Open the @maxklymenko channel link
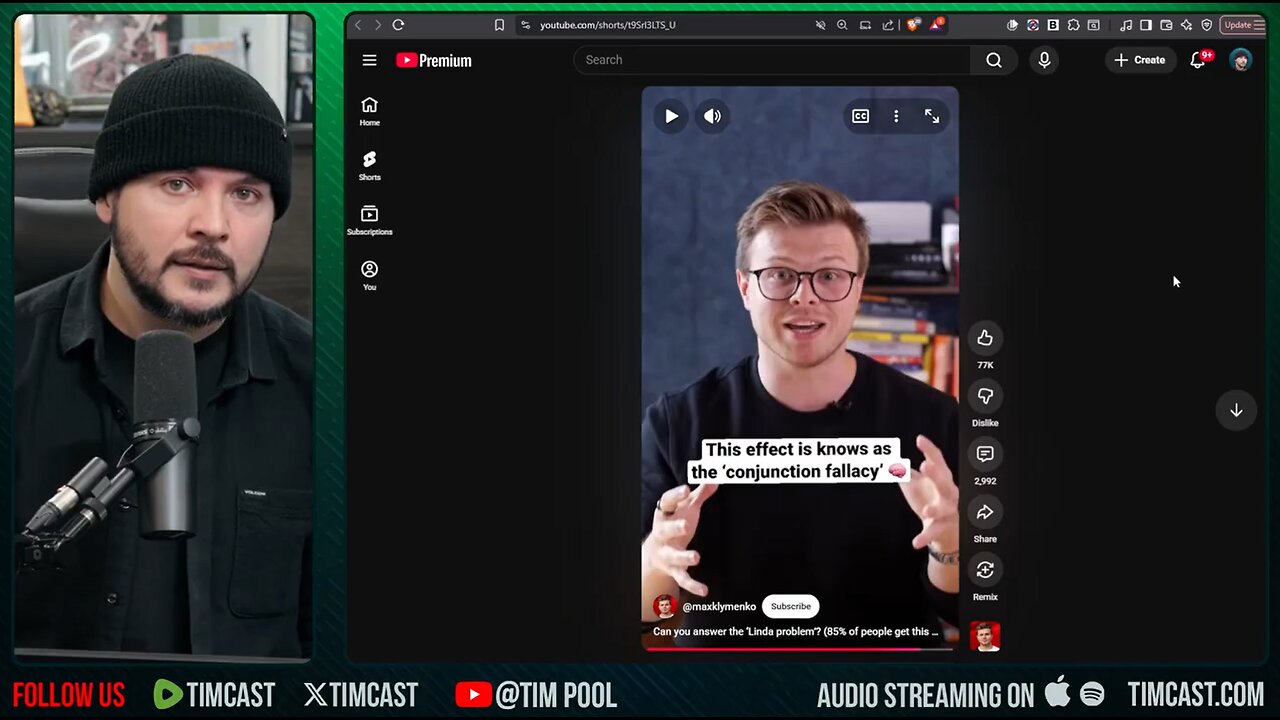1280x720 pixels. pyautogui.click(x=718, y=606)
